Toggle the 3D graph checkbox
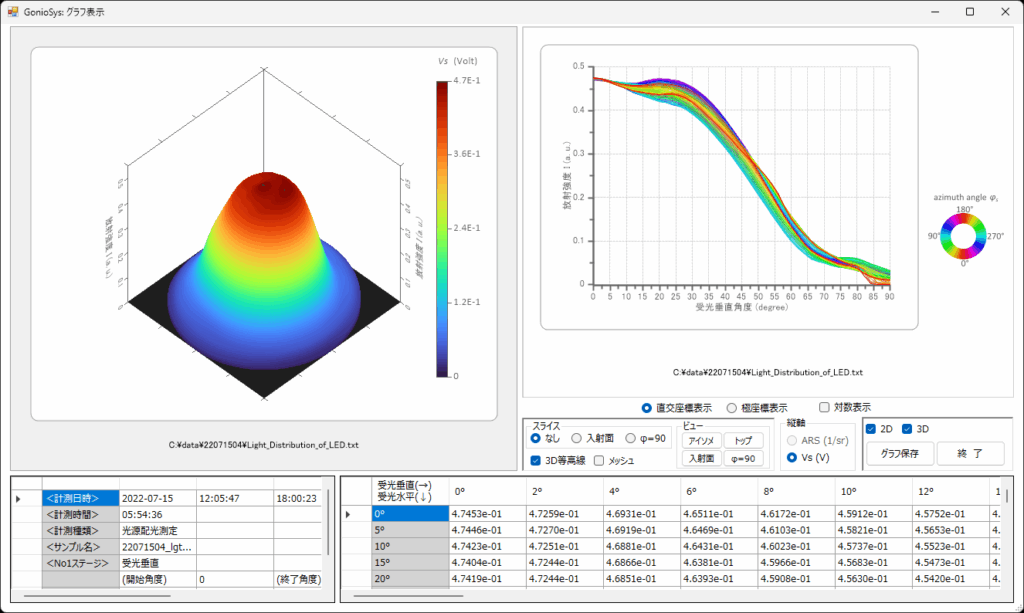Image resolution: width=1024 pixels, height=613 pixels. pyautogui.click(x=907, y=429)
